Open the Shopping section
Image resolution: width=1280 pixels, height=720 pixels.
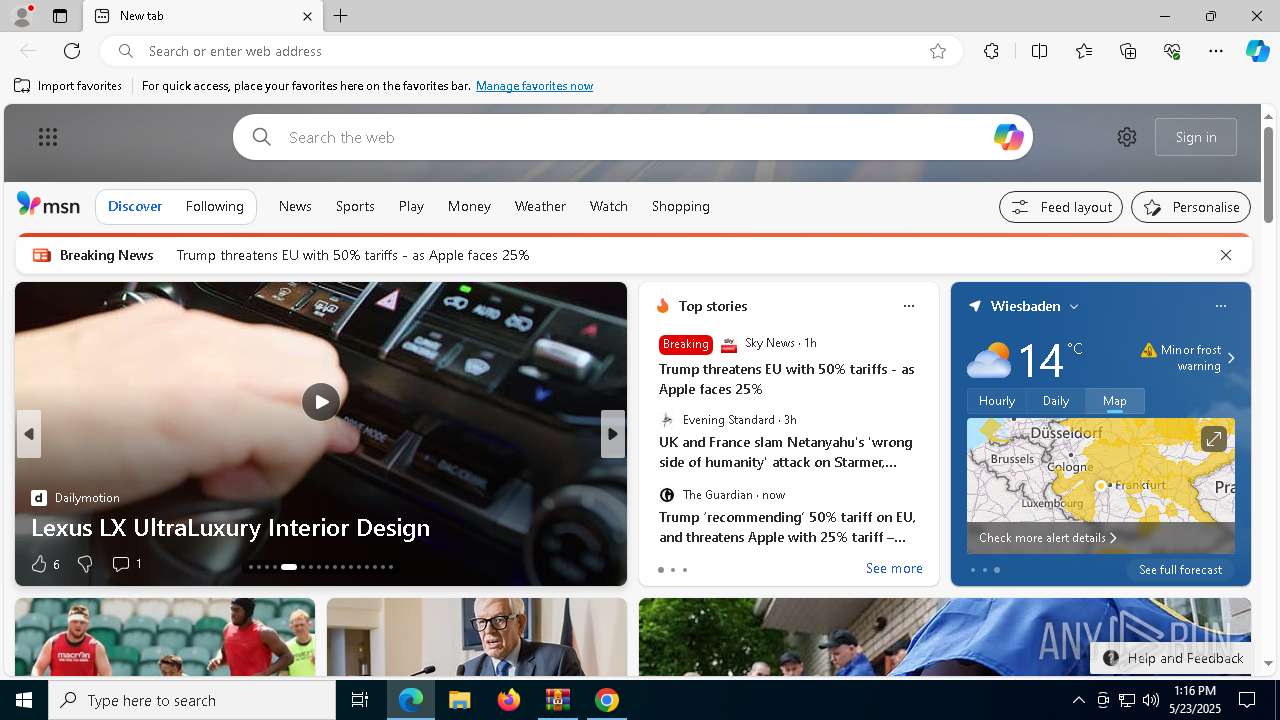pos(681,206)
